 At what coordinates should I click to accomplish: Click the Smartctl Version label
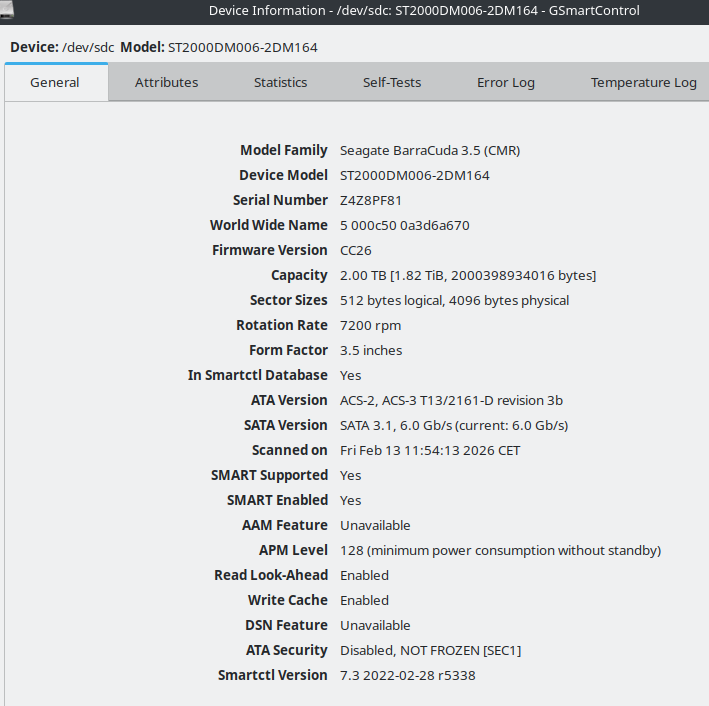click(272, 675)
